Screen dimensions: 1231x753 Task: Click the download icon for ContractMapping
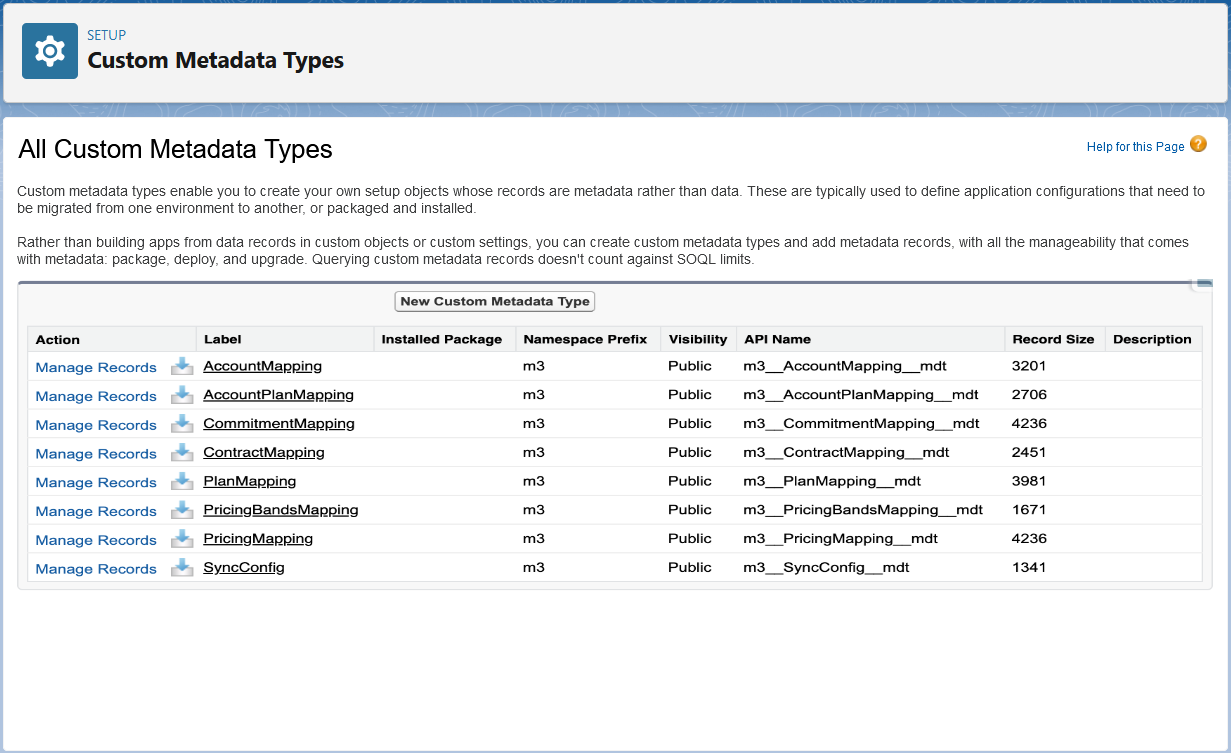[182, 453]
